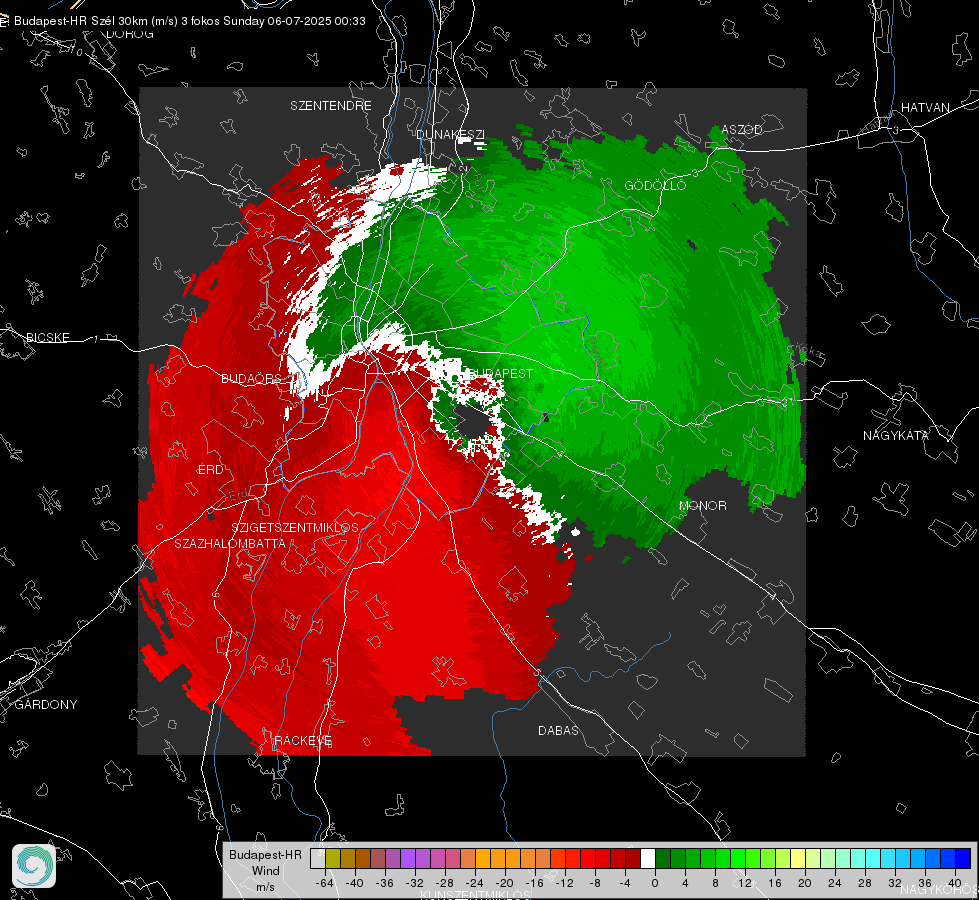Click the GÖDÖLLŐ city label
Image resolution: width=979 pixels, height=900 pixels.
(x=655, y=185)
